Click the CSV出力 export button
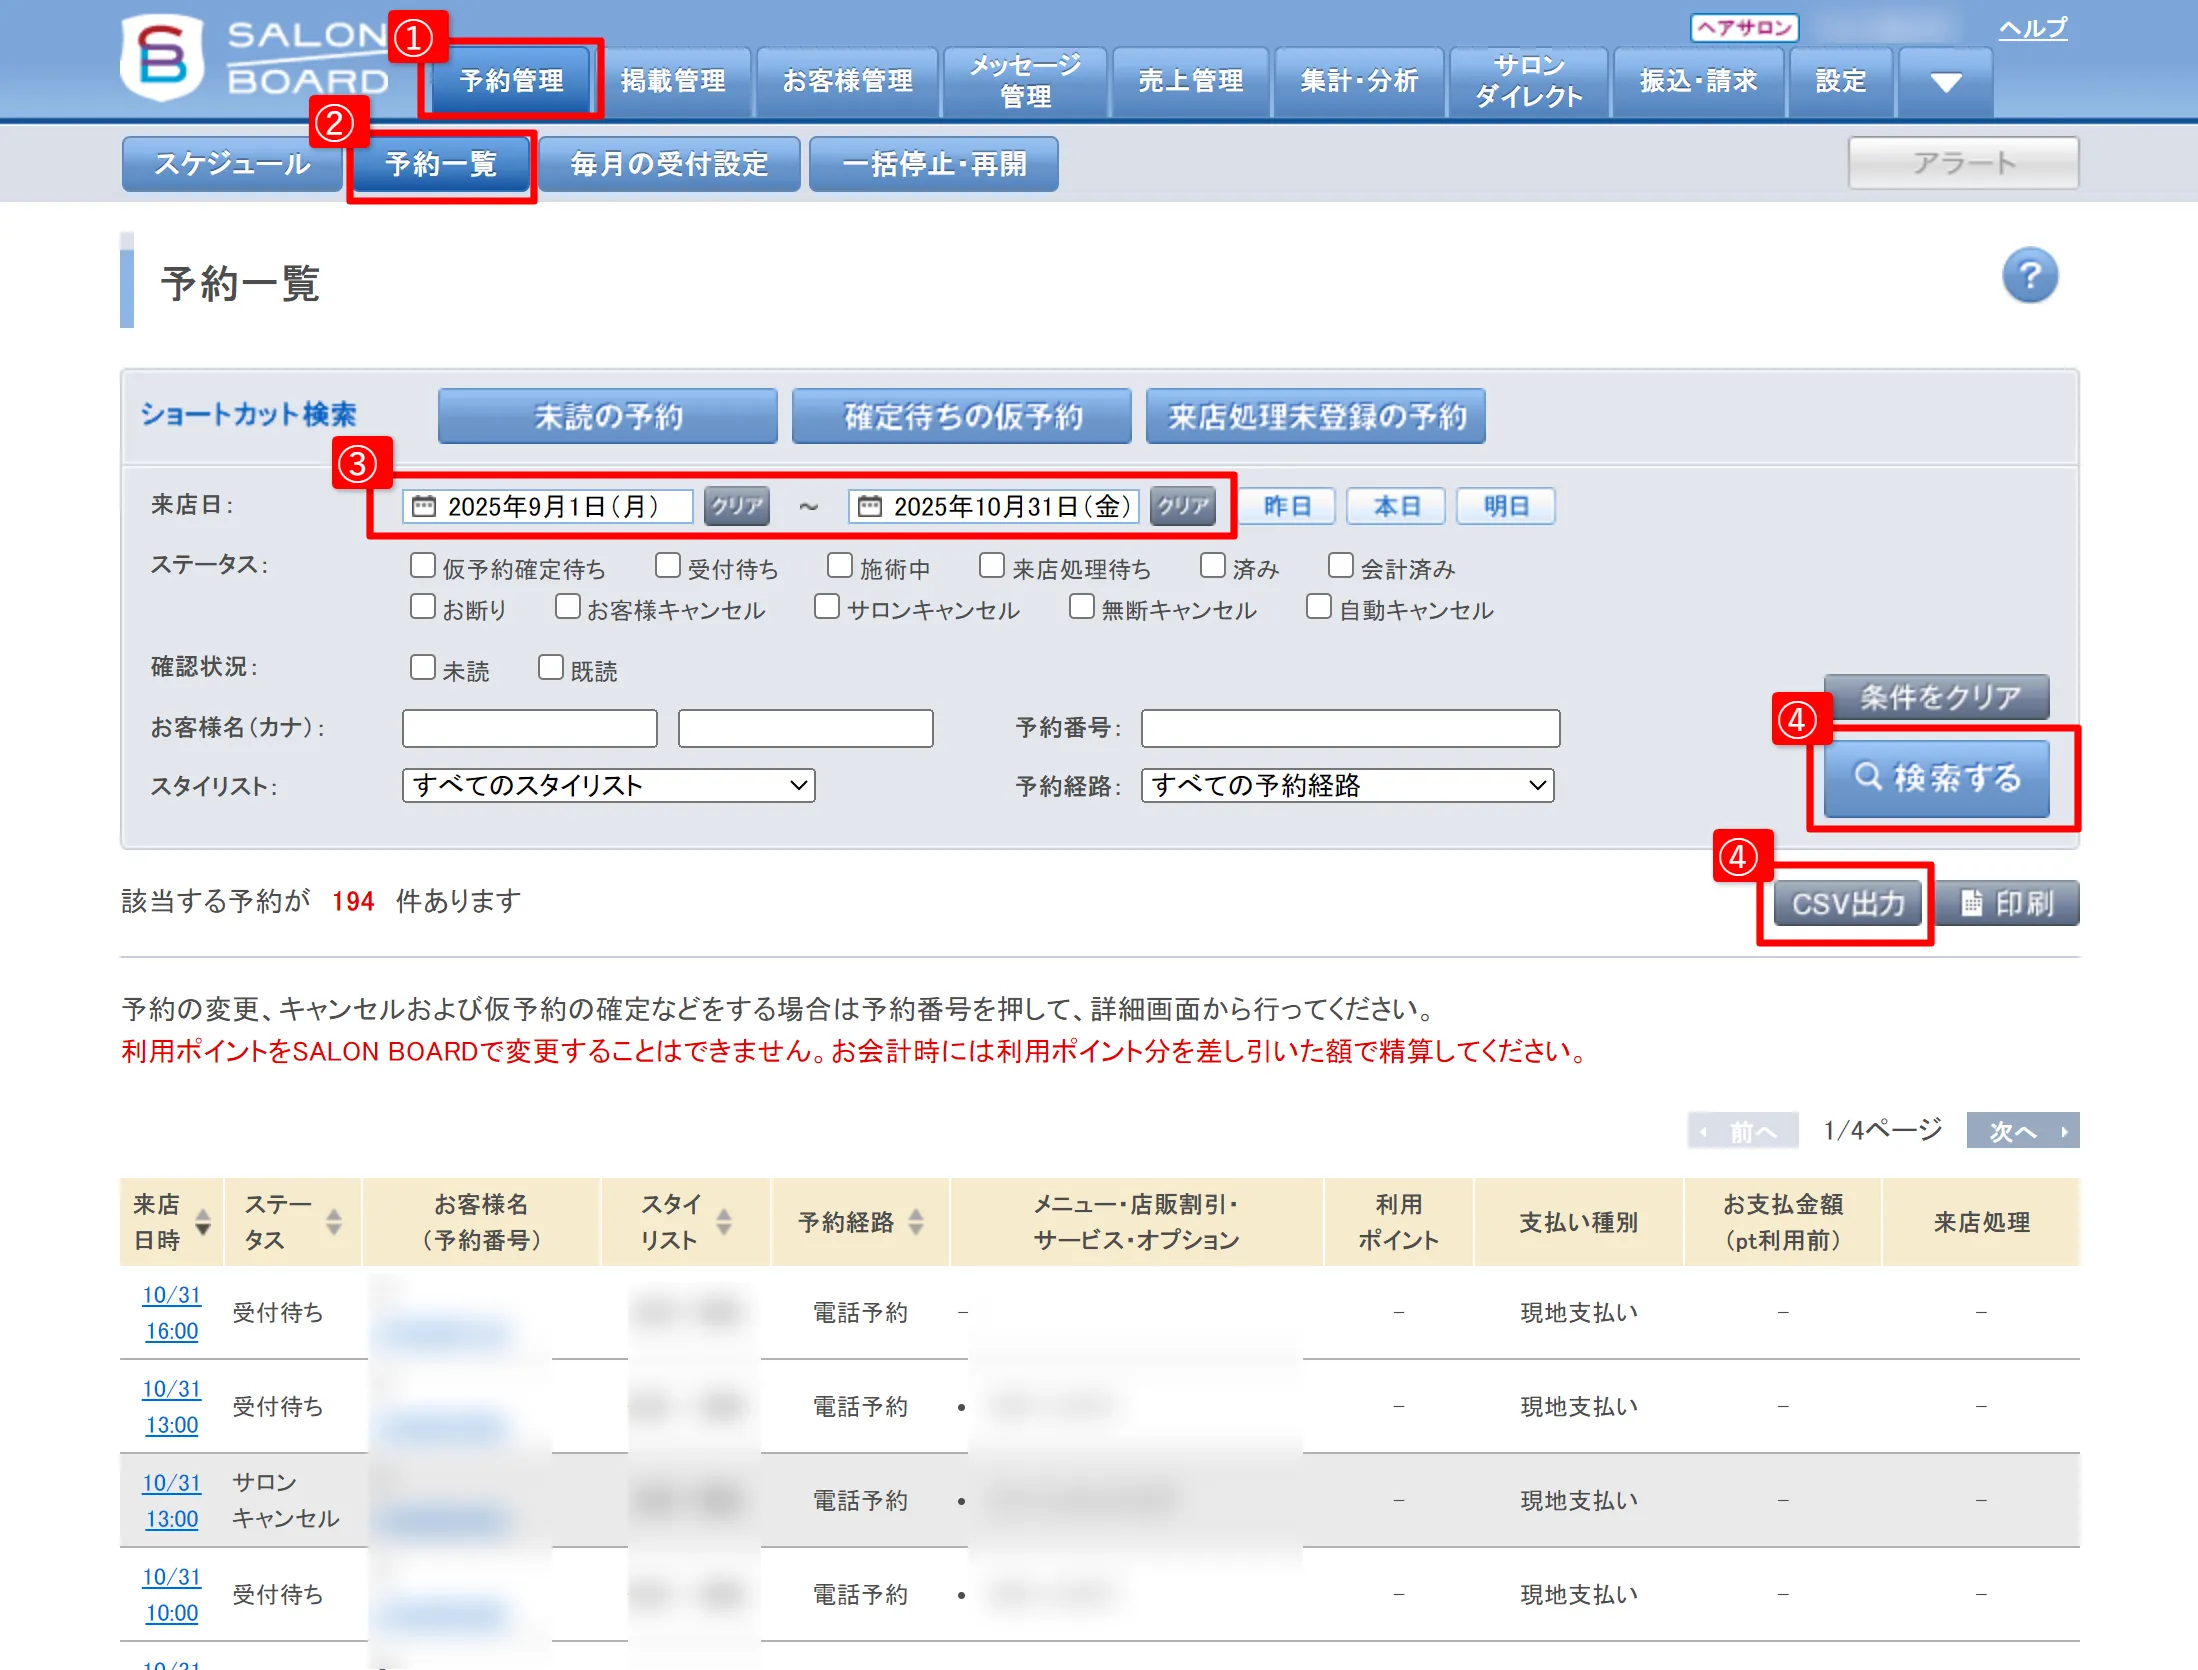This screenshot has height=1670, width=2198. point(1847,903)
